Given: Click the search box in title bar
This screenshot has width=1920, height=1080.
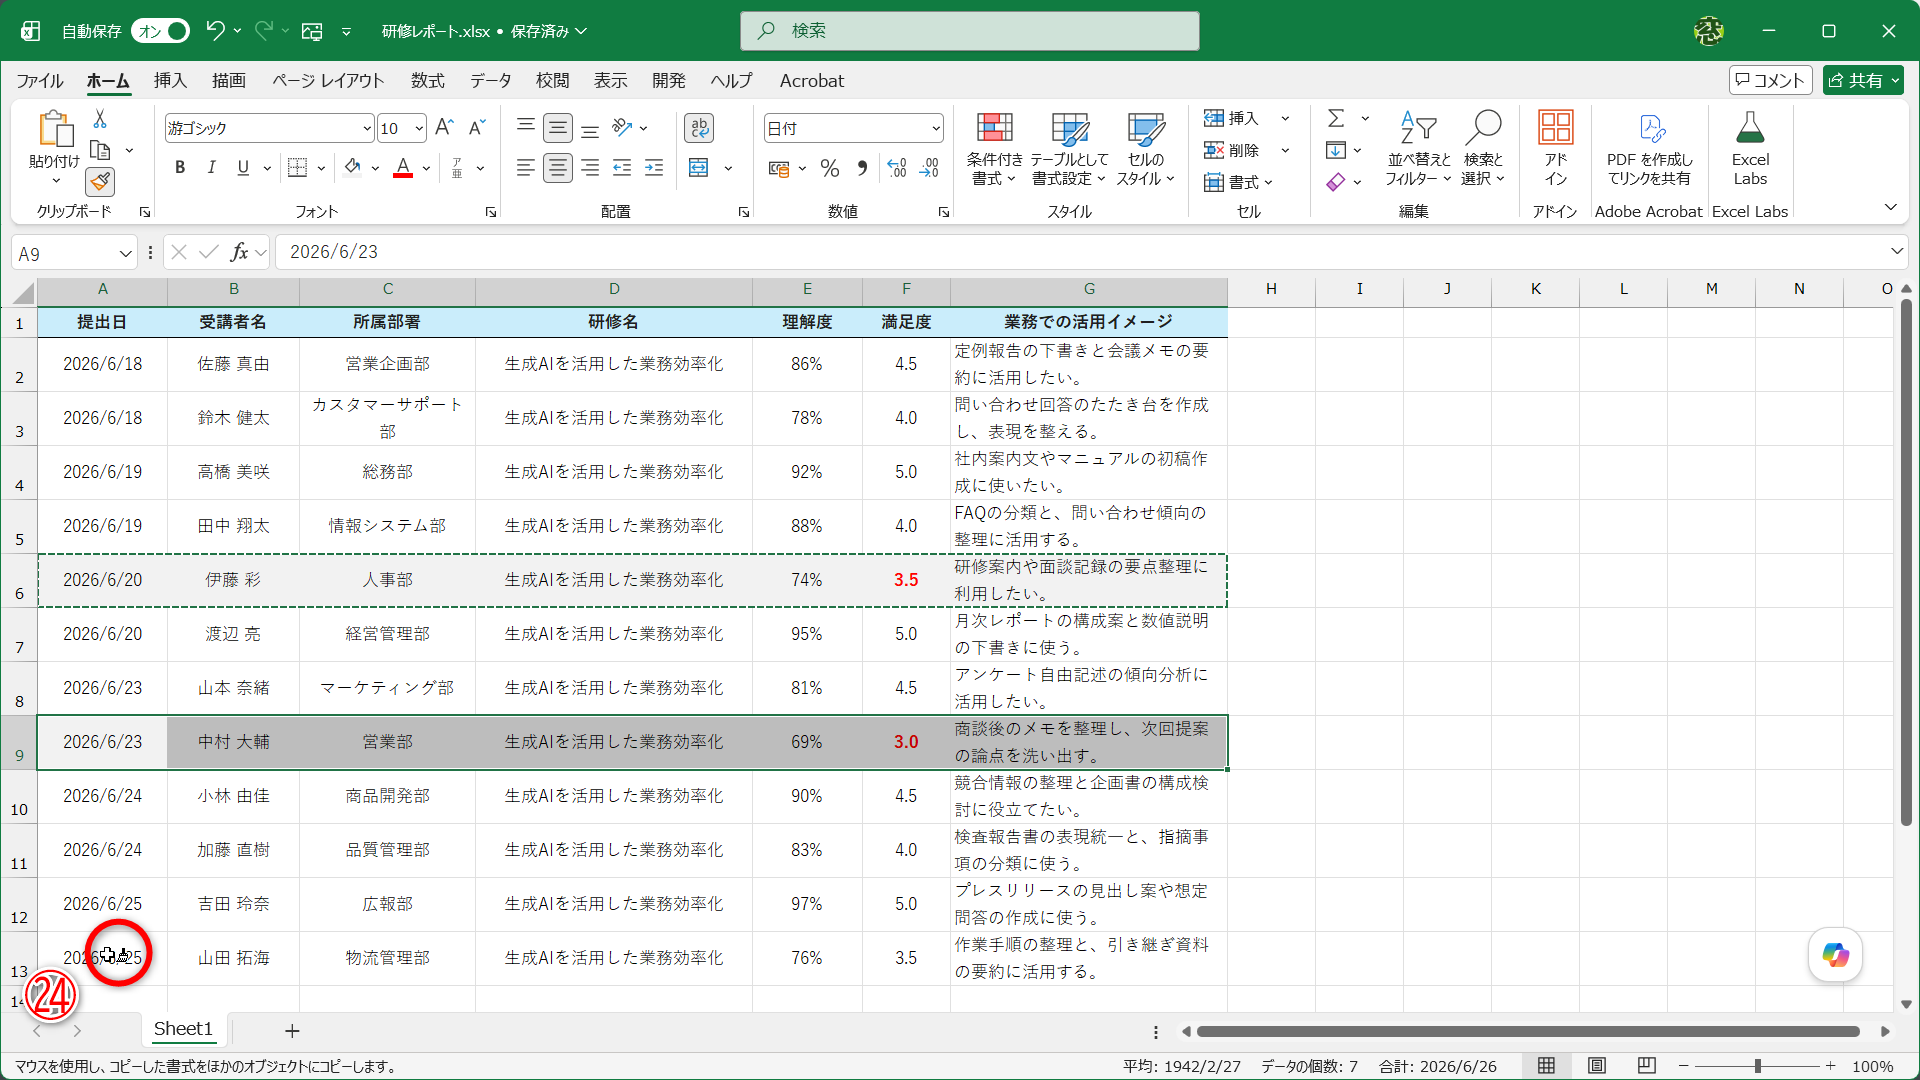Looking at the screenshot, I should point(970,31).
